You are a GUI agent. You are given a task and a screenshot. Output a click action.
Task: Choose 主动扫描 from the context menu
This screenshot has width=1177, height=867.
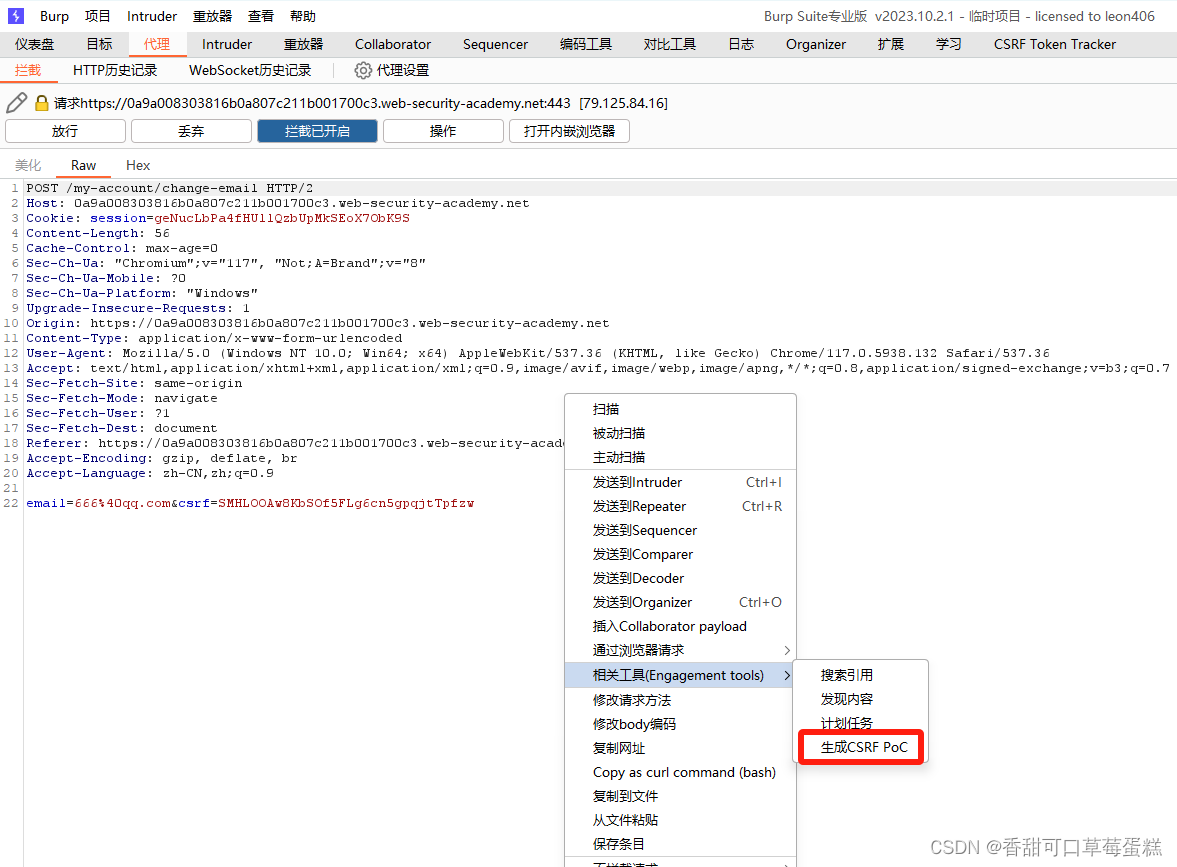(680, 457)
